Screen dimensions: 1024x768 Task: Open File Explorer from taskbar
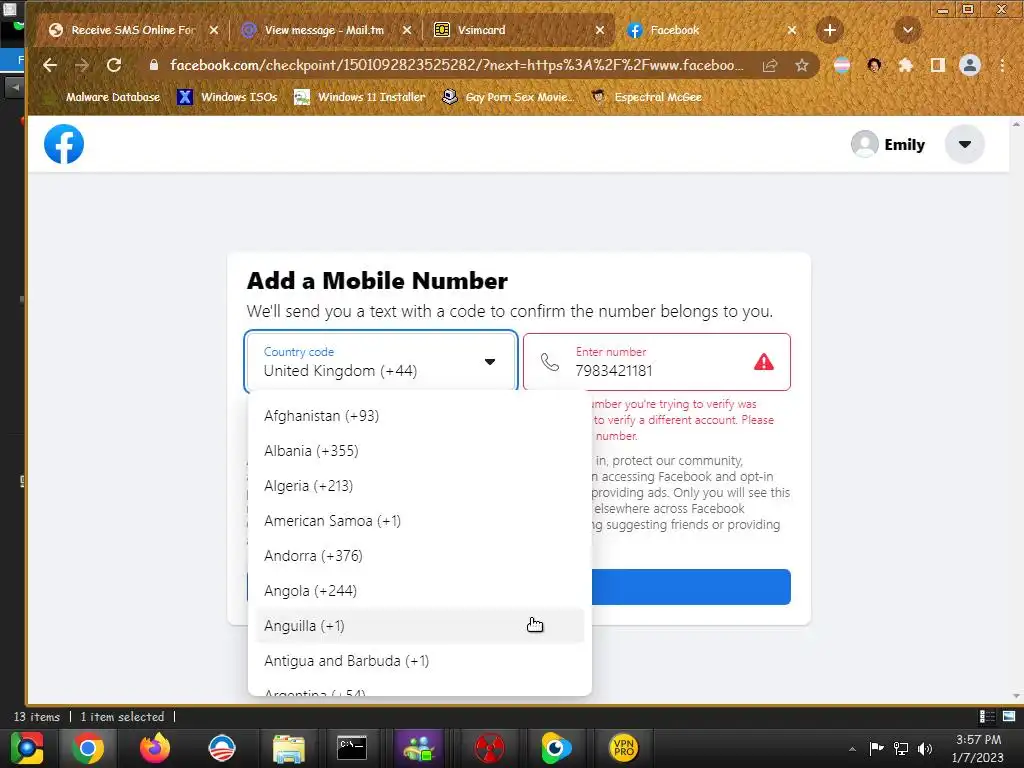[x=289, y=748]
